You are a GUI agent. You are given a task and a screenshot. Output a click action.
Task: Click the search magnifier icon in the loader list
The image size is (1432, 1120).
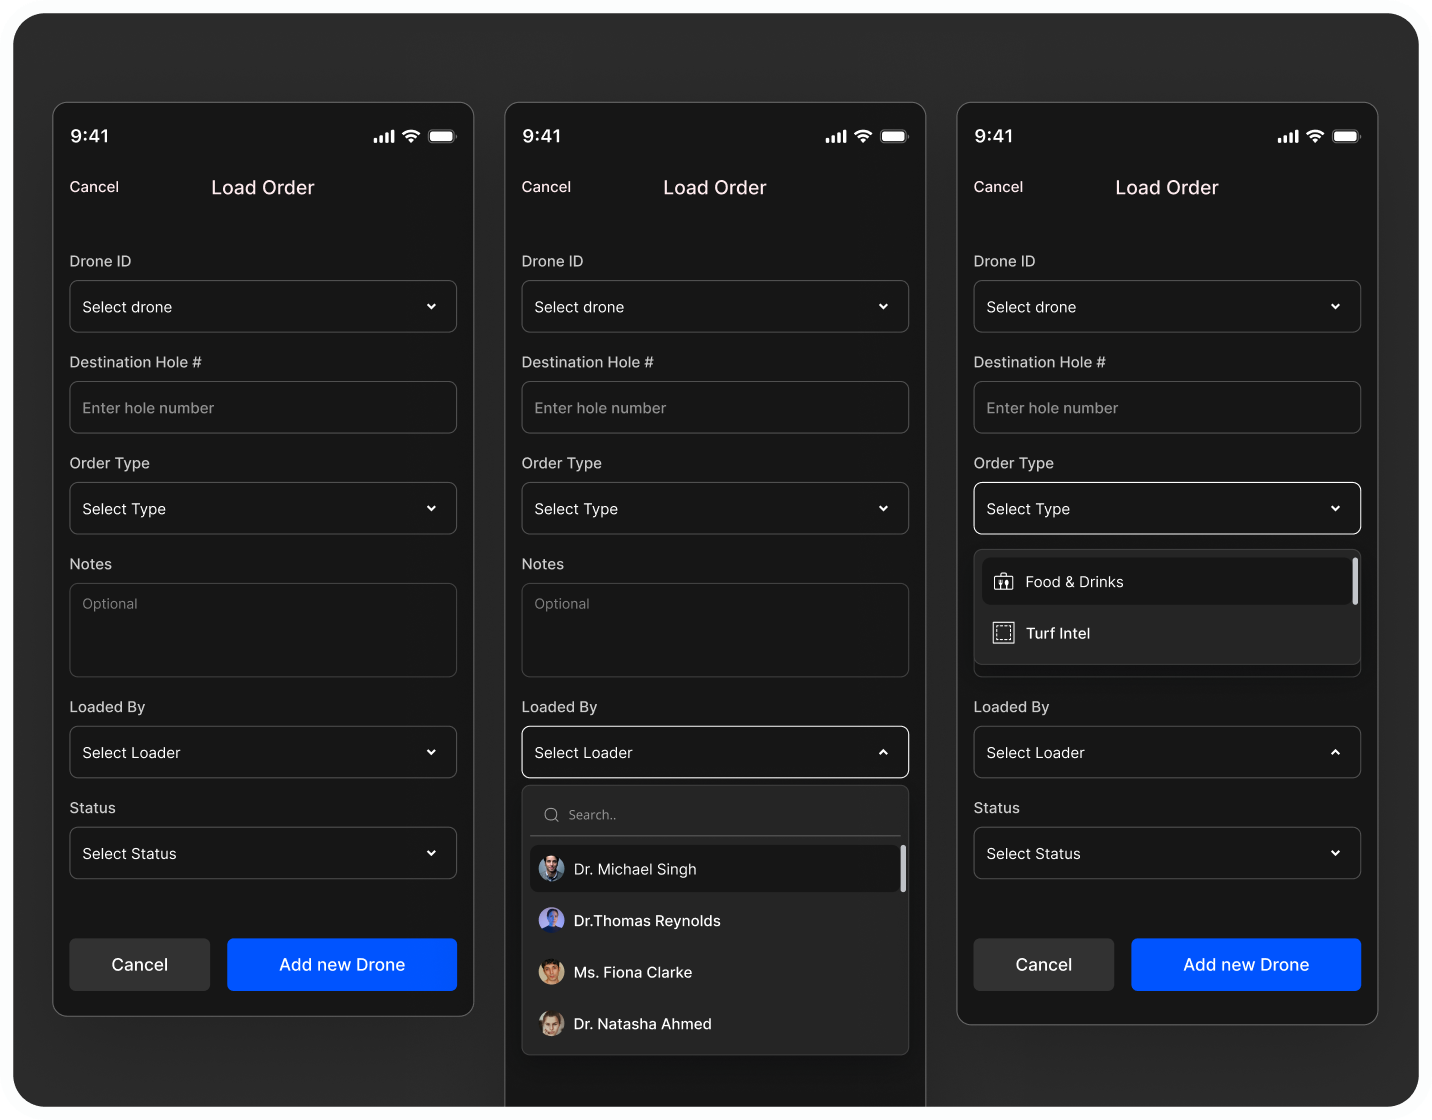[x=551, y=815]
